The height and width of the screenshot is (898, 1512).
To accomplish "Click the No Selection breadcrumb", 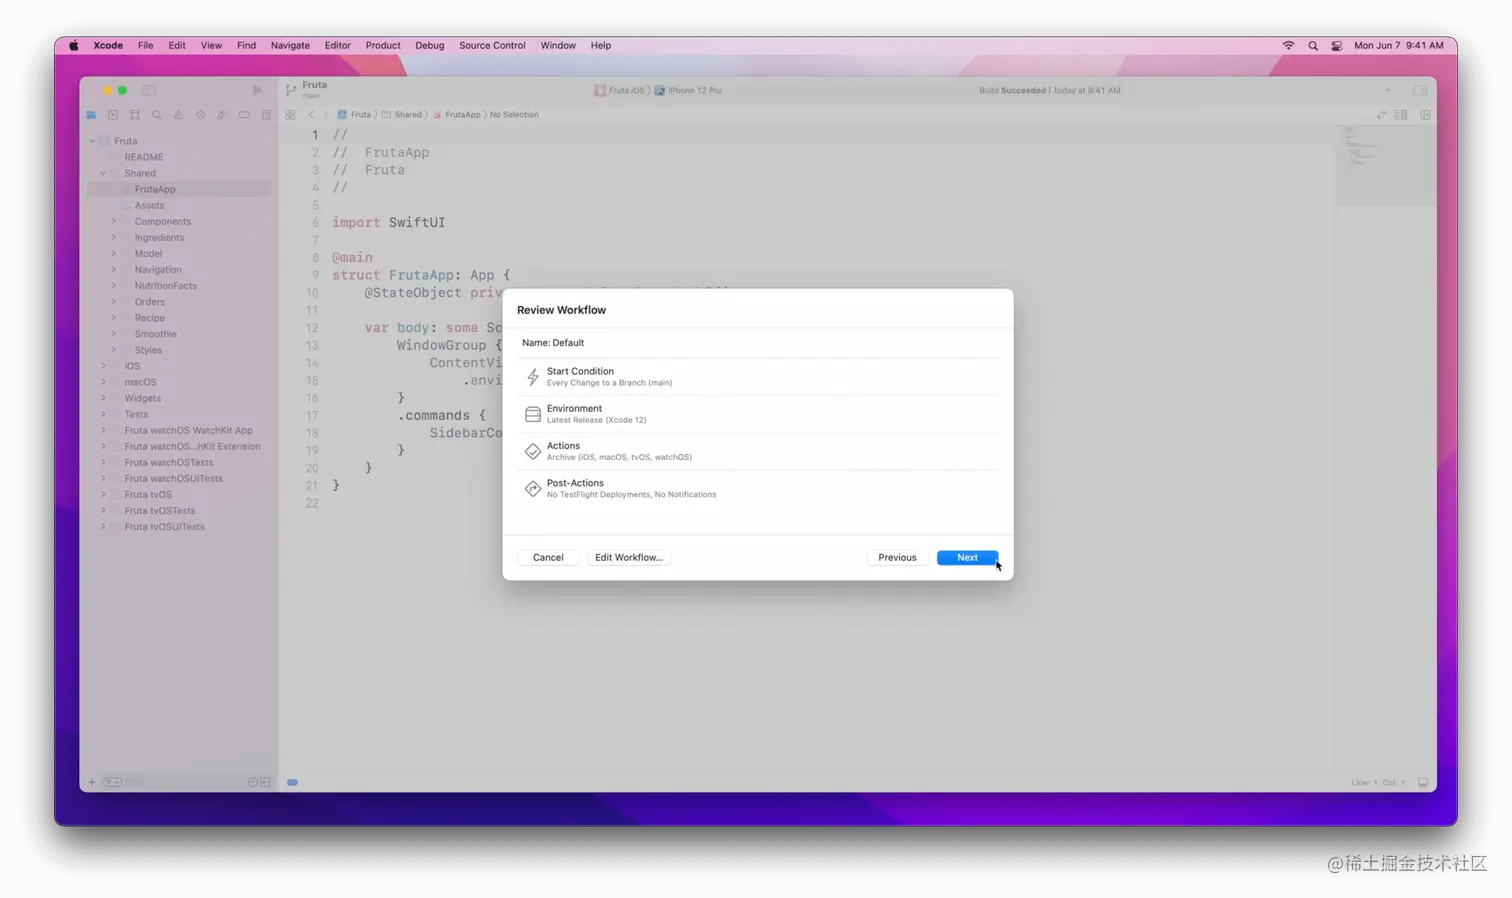I will point(514,115).
